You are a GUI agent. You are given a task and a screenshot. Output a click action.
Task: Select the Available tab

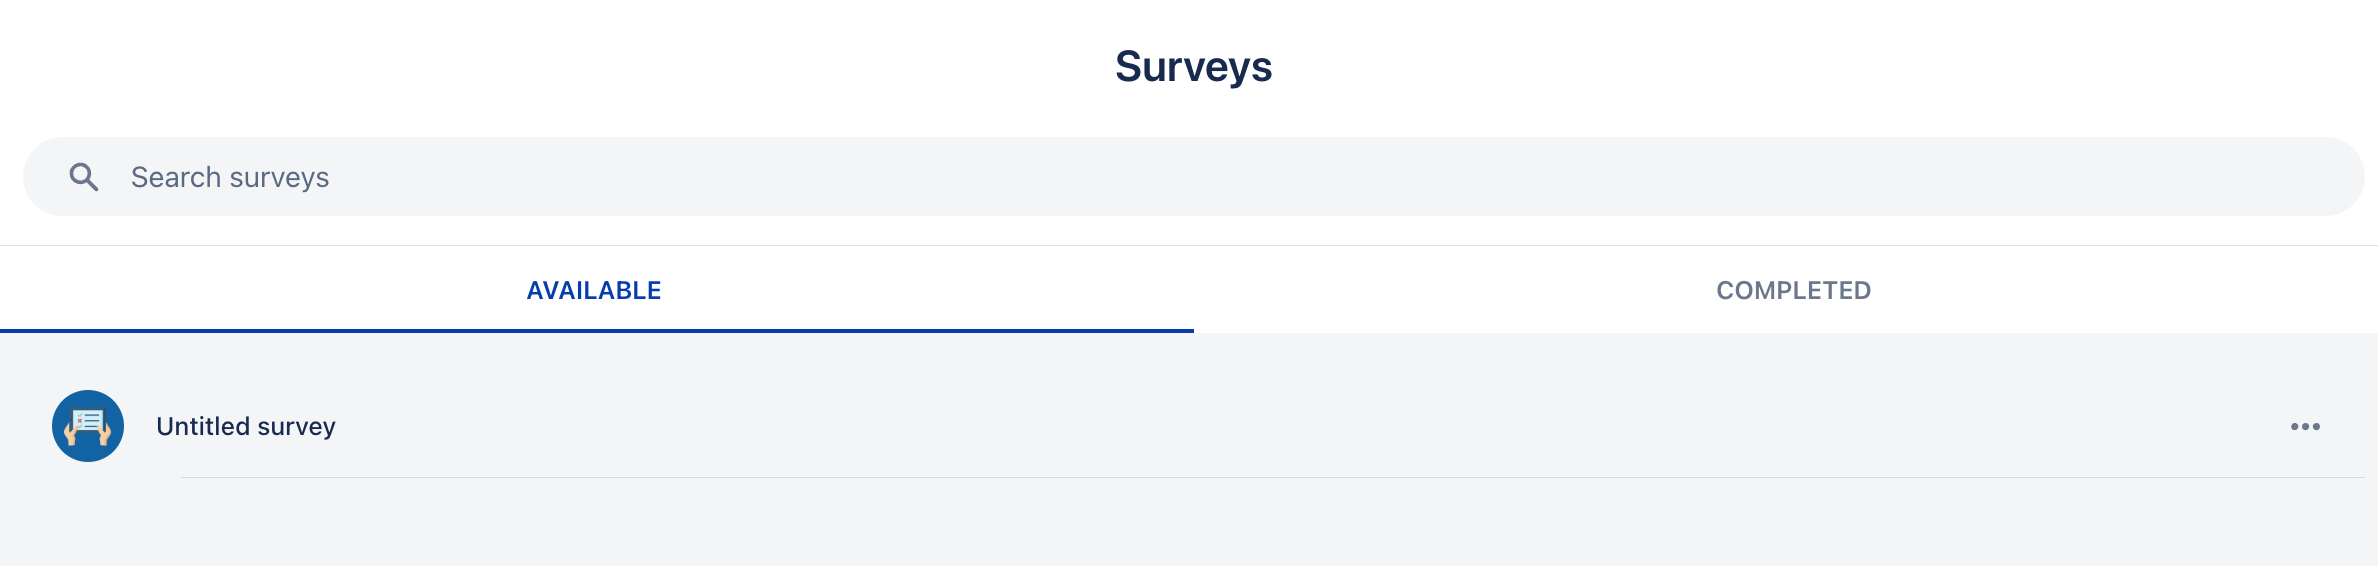pyautogui.click(x=594, y=291)
